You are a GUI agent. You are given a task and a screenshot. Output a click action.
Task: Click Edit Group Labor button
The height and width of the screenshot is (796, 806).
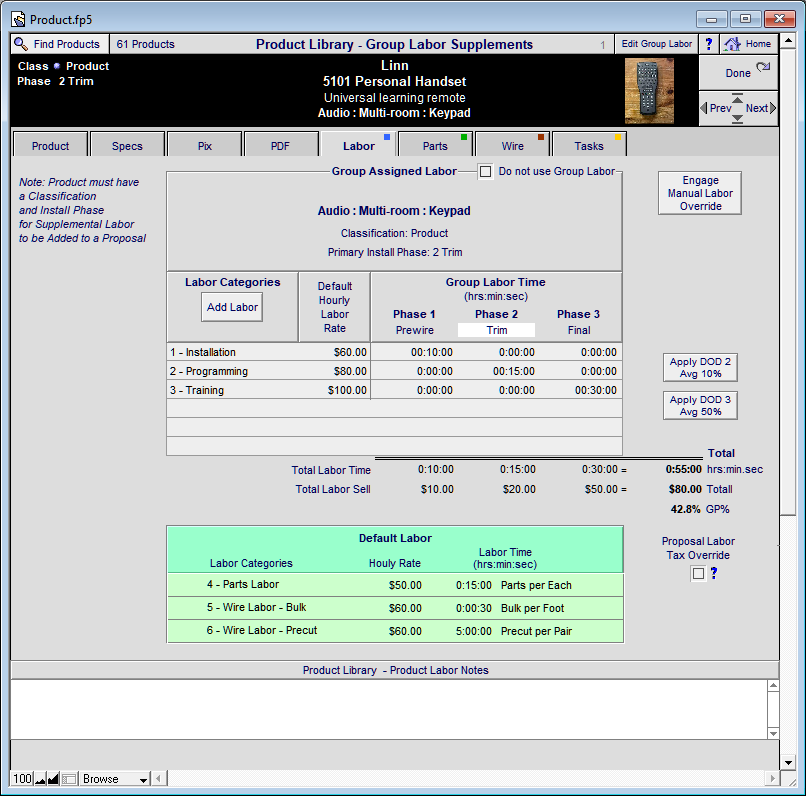[x=656, y=44]
